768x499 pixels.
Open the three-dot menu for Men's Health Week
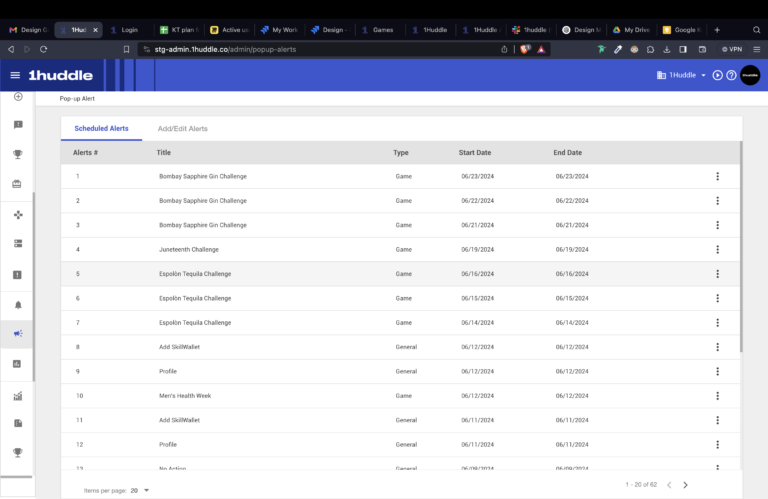[x=717, y=396]
